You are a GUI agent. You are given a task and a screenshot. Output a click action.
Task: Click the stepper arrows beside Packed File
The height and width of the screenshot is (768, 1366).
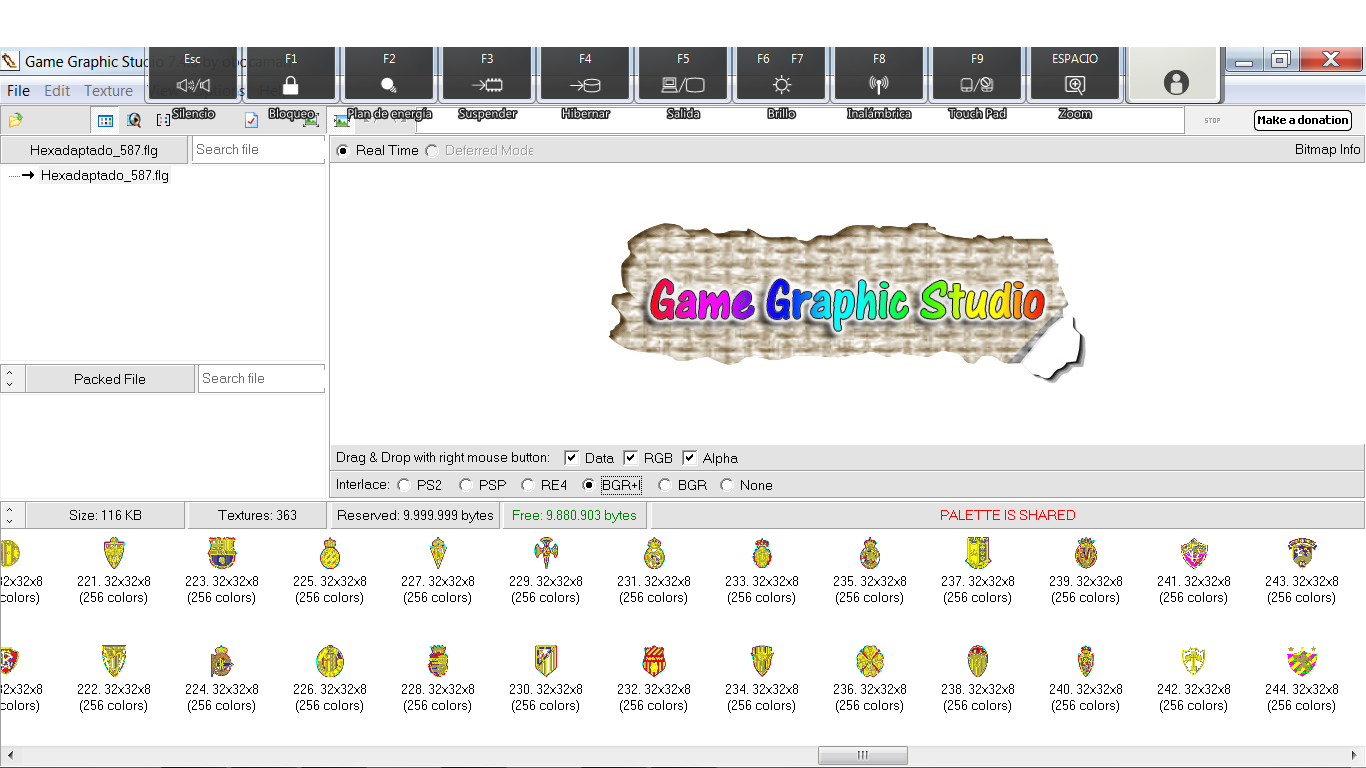[x=10, y=379]
